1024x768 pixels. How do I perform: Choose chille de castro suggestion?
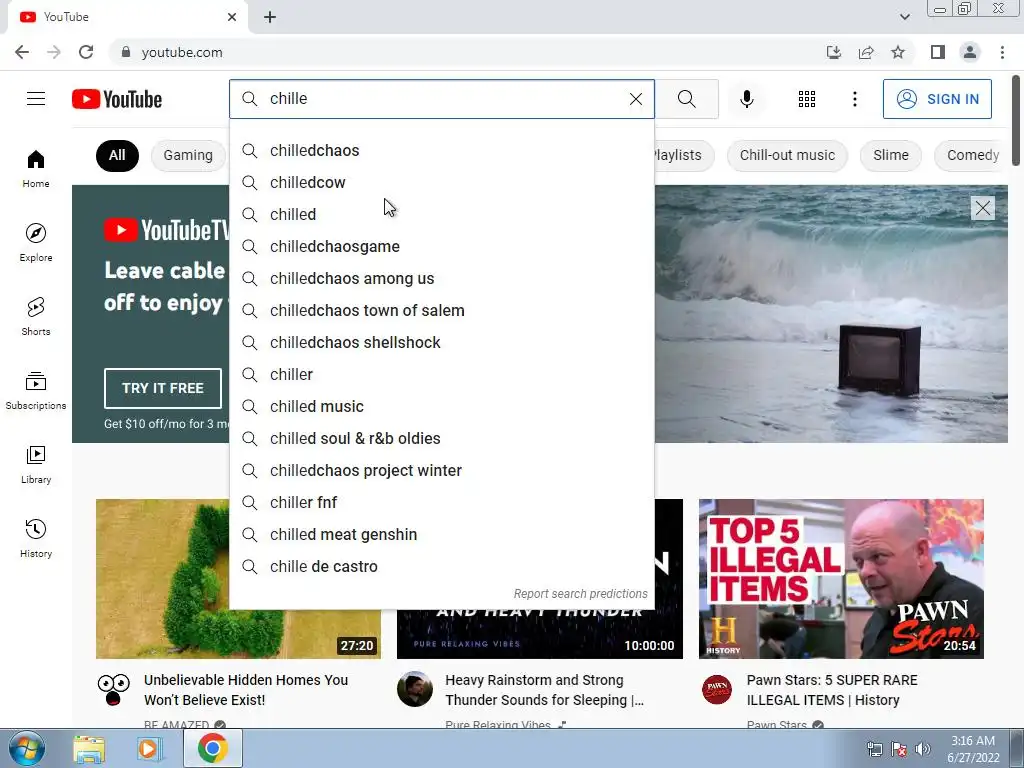[x=441, y=566]
